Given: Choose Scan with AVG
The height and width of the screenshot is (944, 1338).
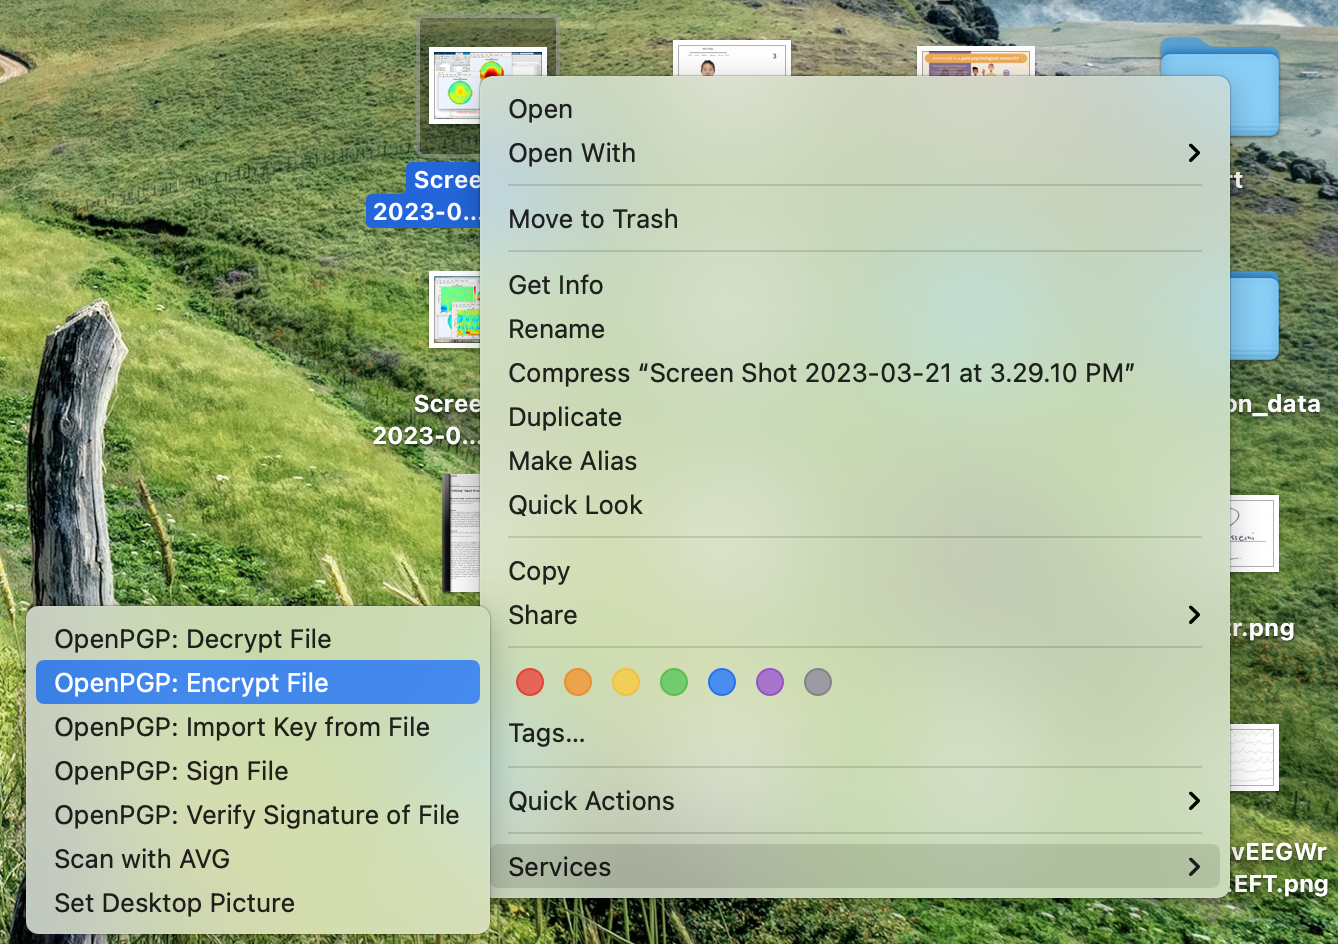Looking at the screenshot, I should [258, 859].
